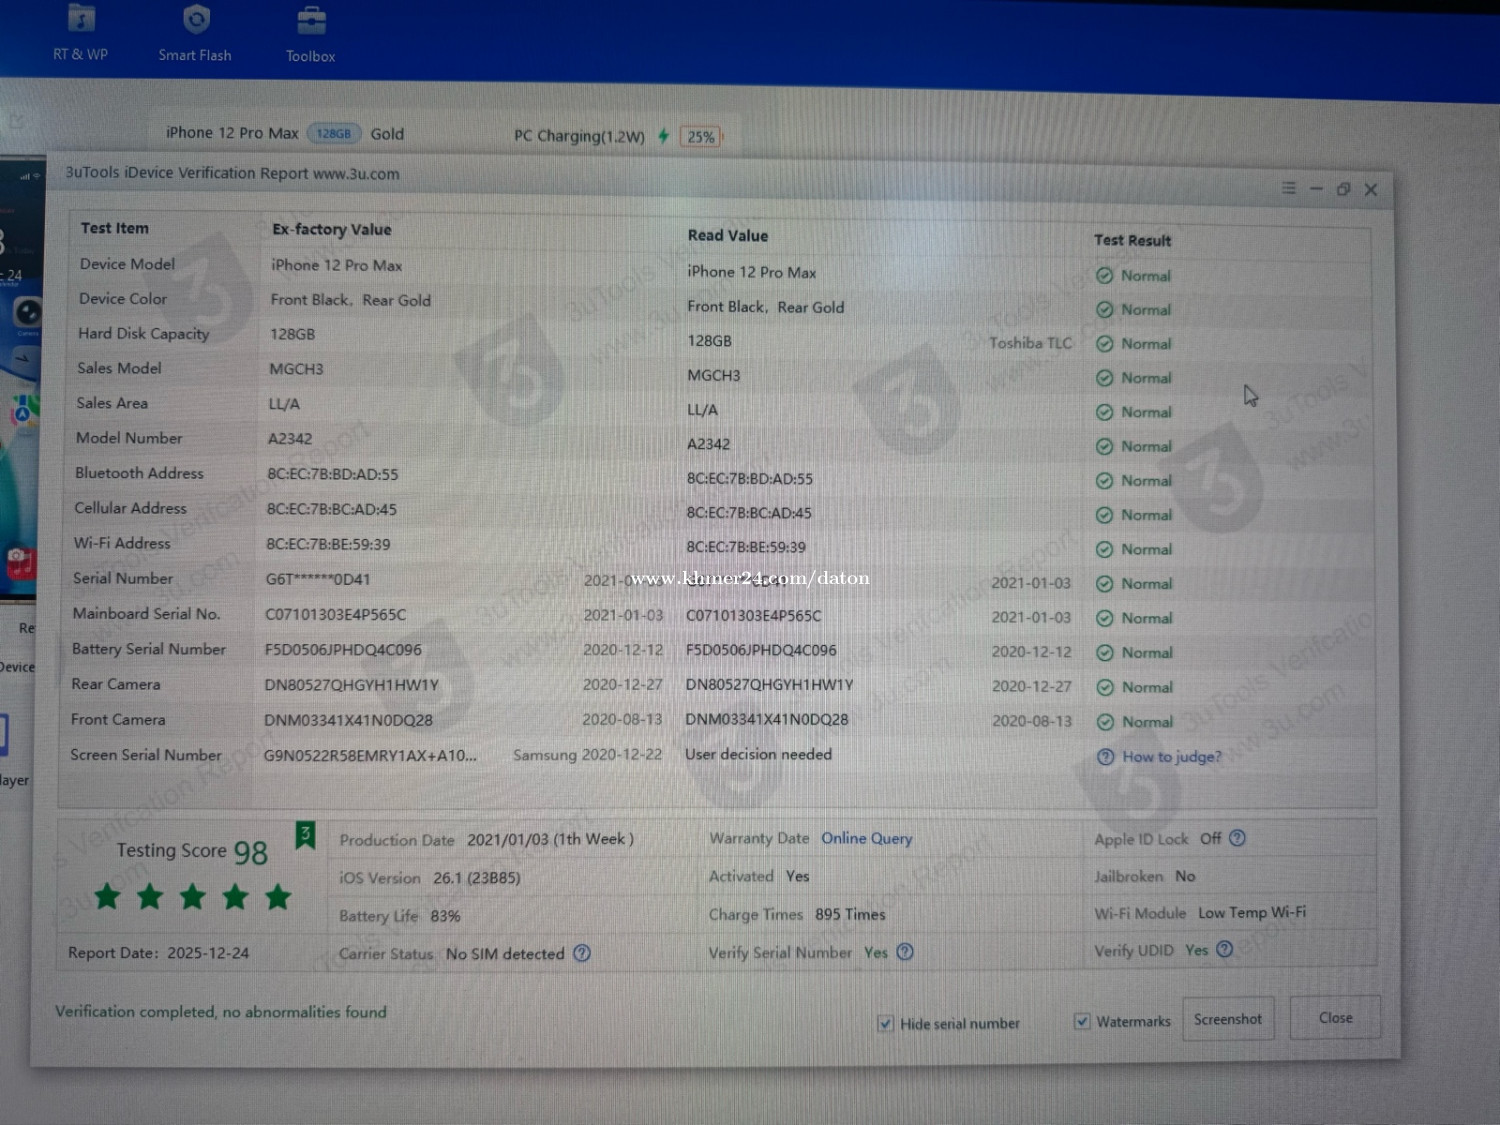This screenshot has height=1125, width=1500.
Task: Click the Testing Score five-star rating
Action: pyautogui.click(x=192, y=897)
